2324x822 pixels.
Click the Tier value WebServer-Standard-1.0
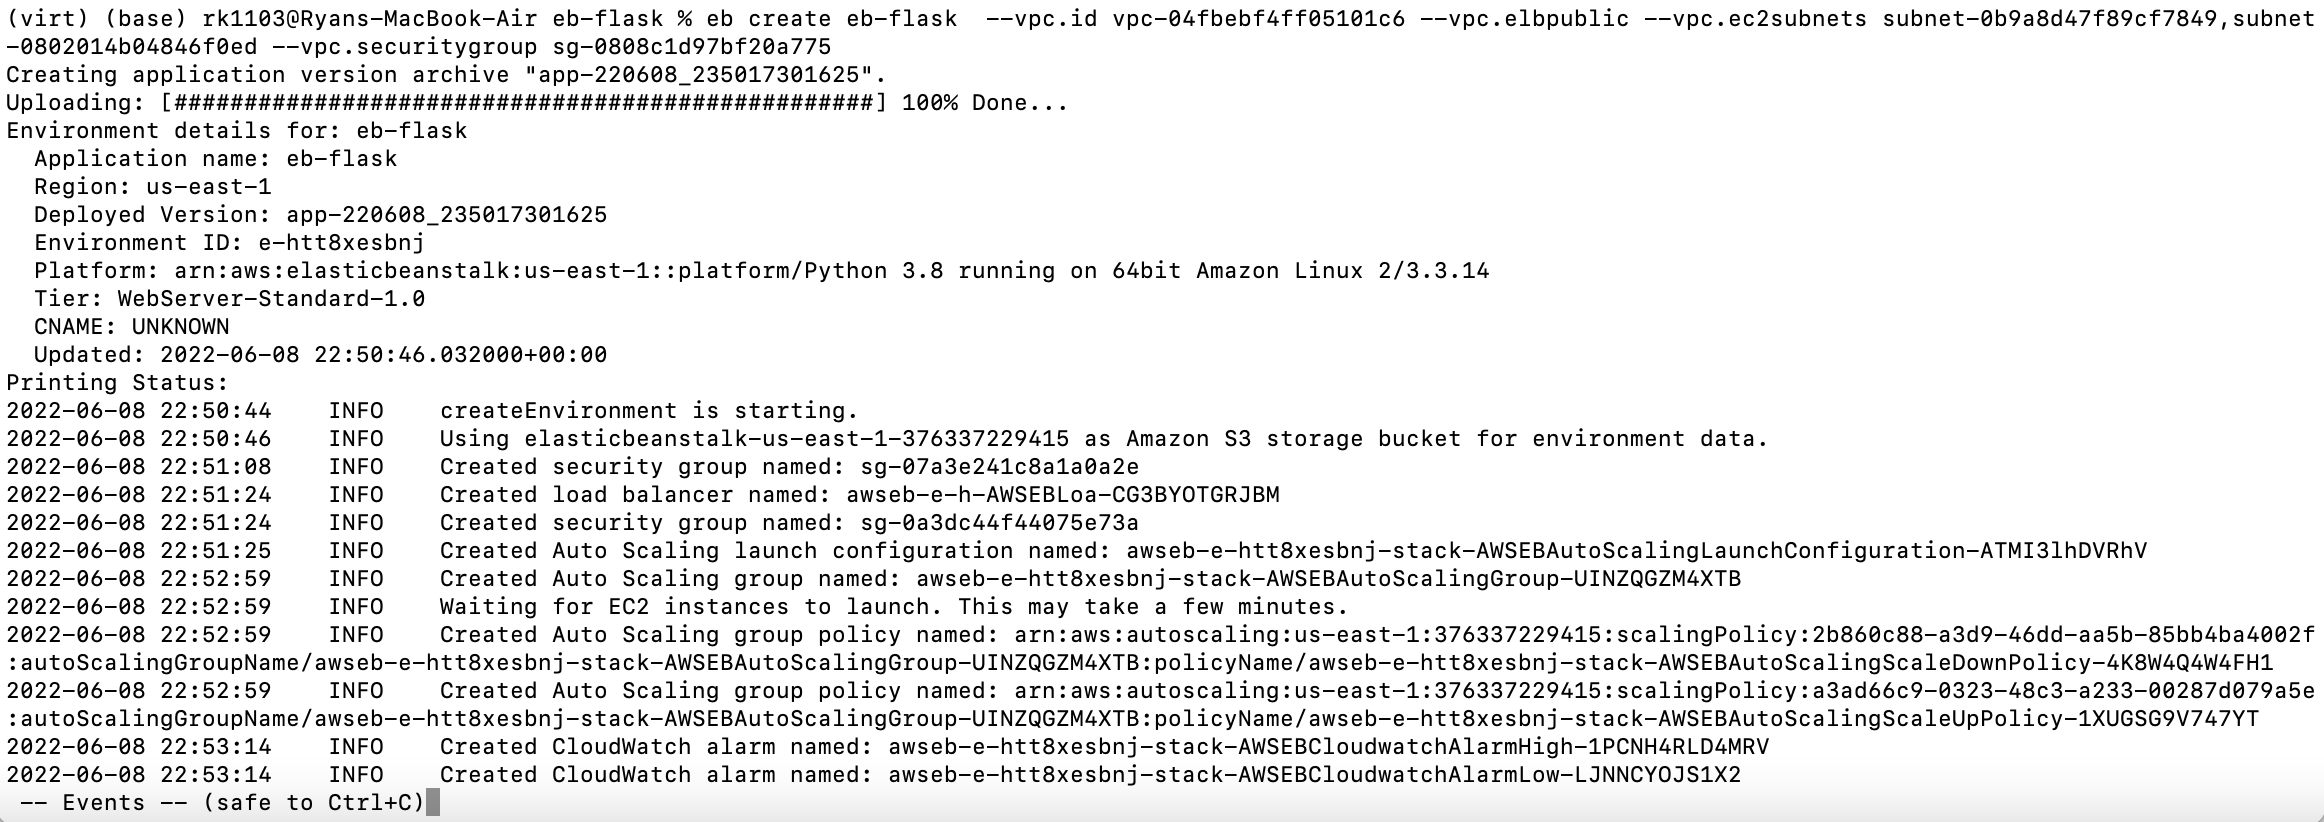coord(271,298)
